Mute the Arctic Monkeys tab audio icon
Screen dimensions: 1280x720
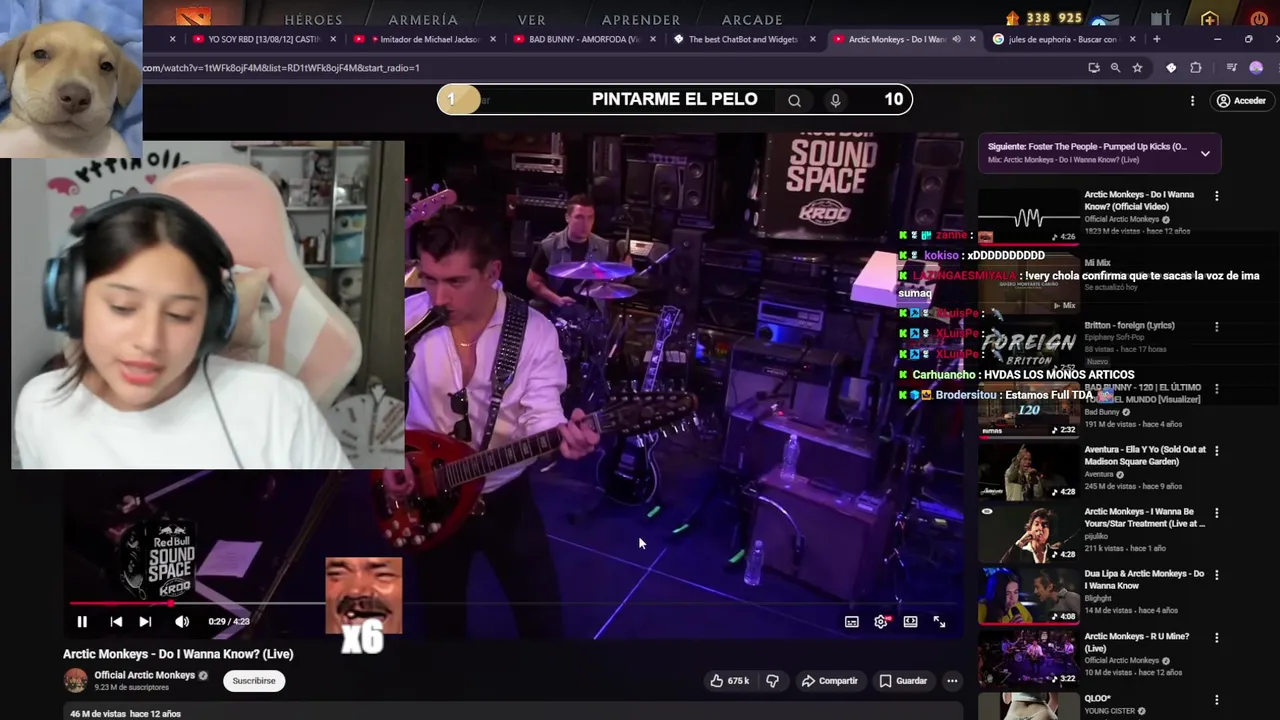click(x=956, y=40)
